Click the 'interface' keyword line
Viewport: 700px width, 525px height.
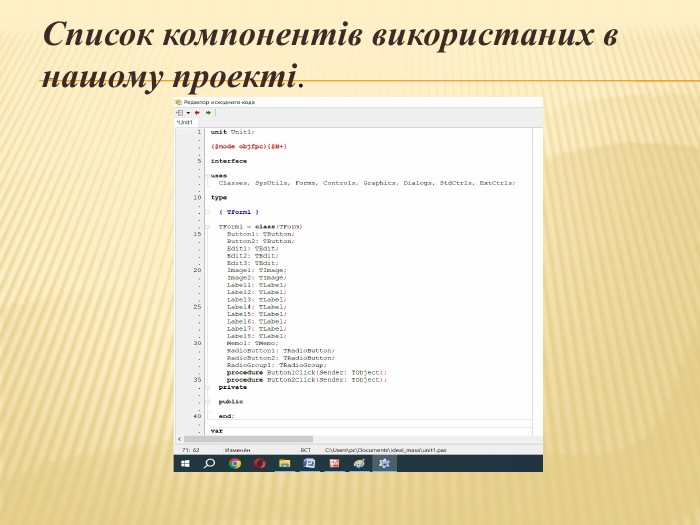tap(229, 161)
